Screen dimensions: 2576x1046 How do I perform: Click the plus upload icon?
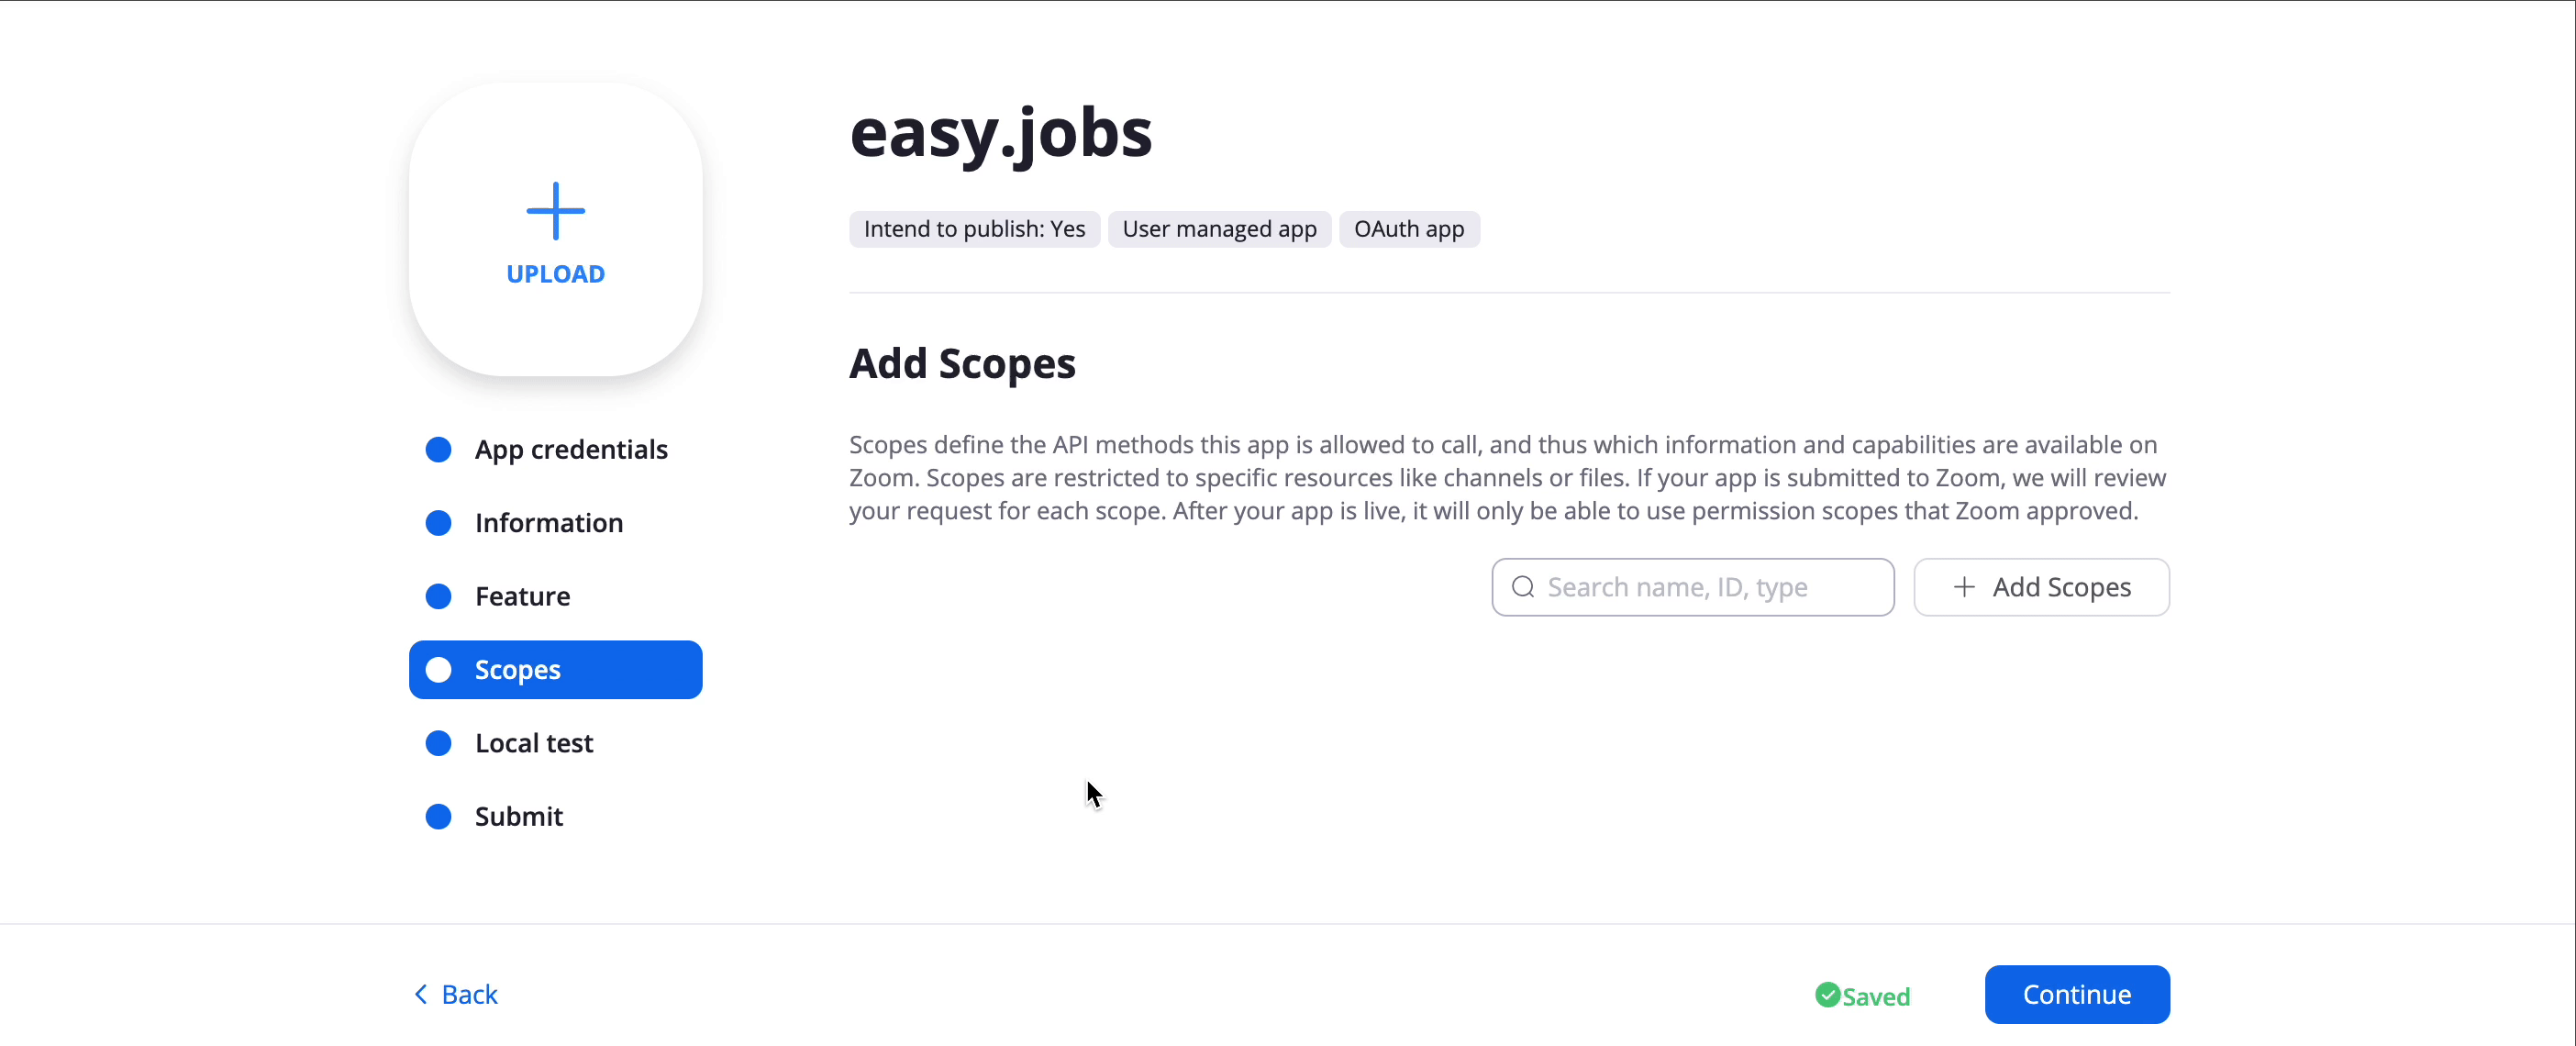pos(555,211)
